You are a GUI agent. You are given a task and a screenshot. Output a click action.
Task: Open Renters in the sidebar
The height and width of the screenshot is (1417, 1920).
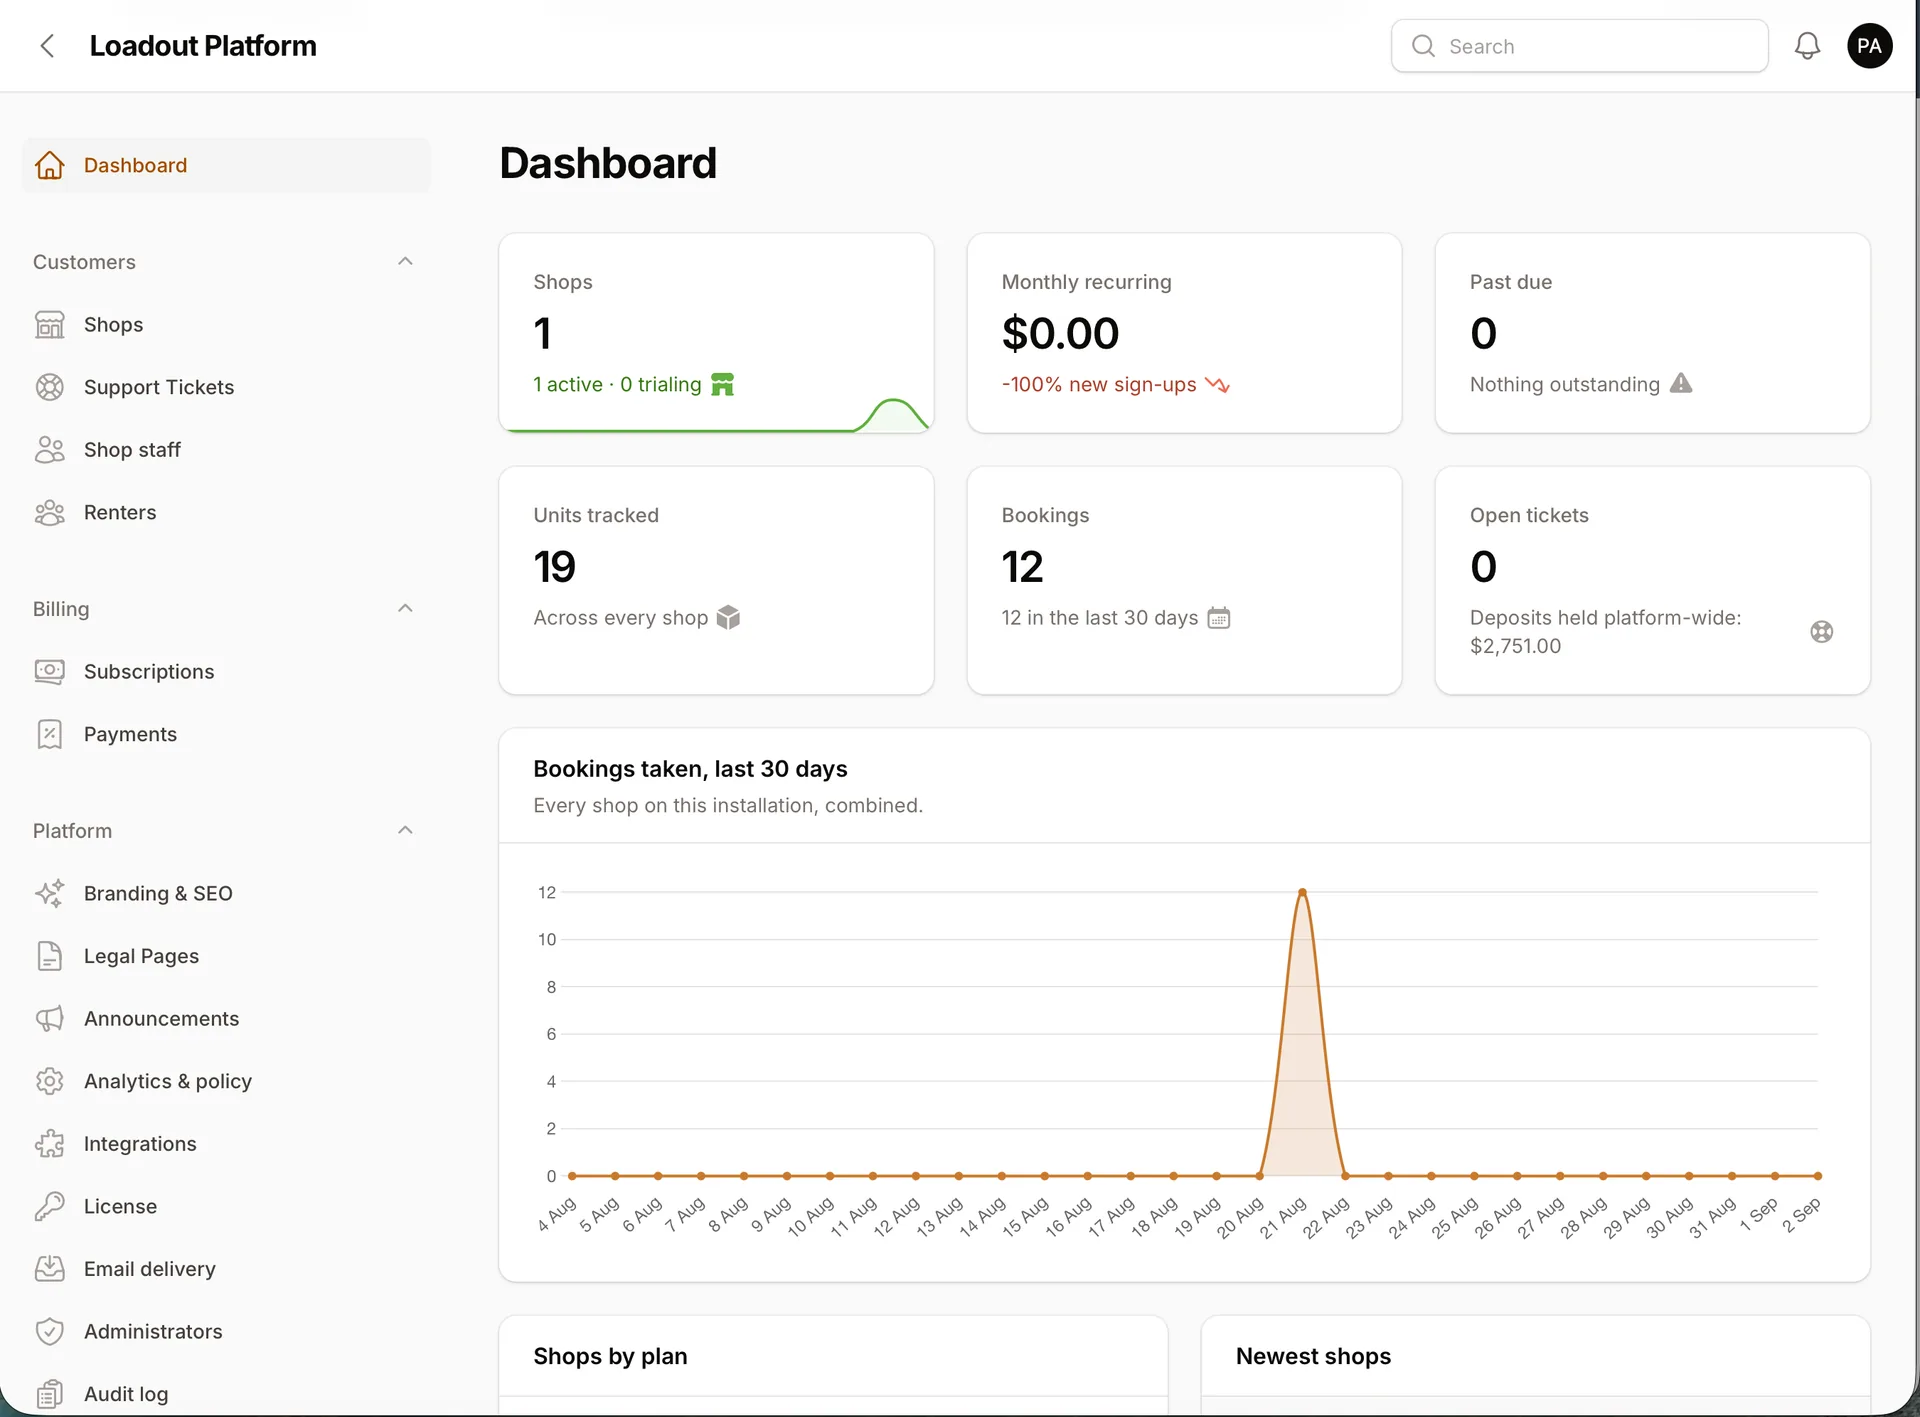click(226, 512)
